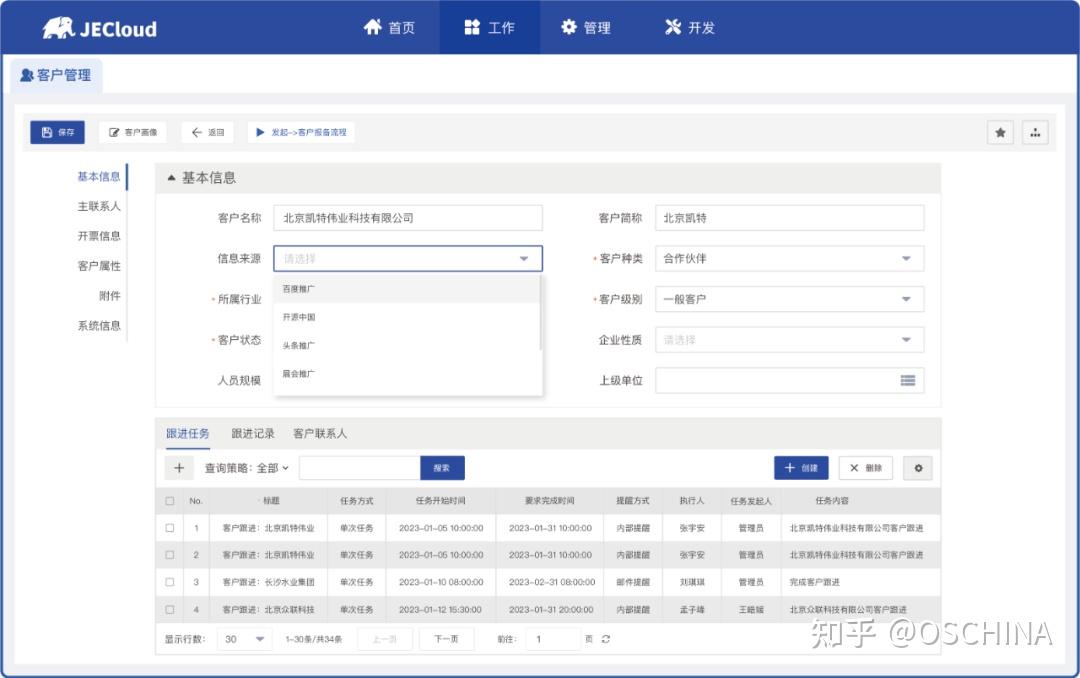Click the 创建 create button
The height and width of the screenshot is (678, 1080).
[x=800, y=468]
